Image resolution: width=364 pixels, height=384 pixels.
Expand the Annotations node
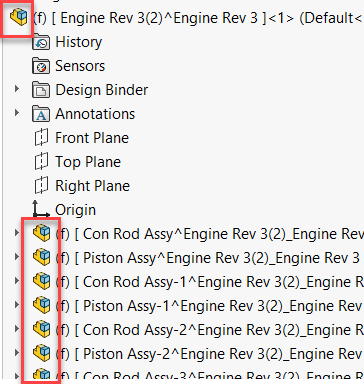[x=17, y=113]
